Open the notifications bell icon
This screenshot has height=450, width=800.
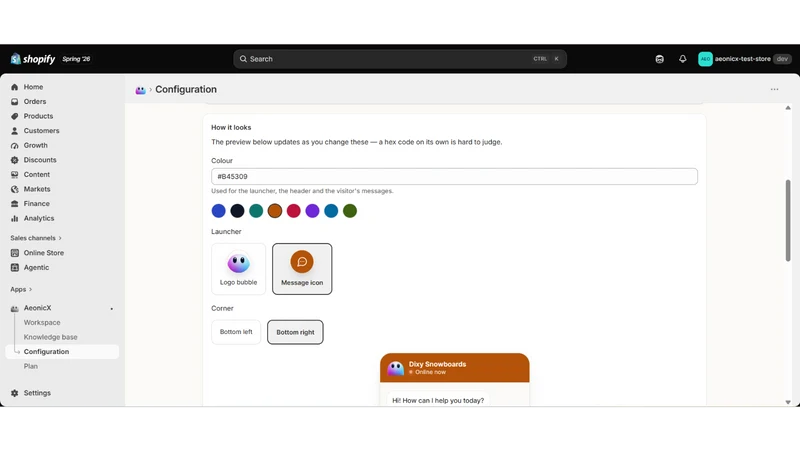[682, 59]
